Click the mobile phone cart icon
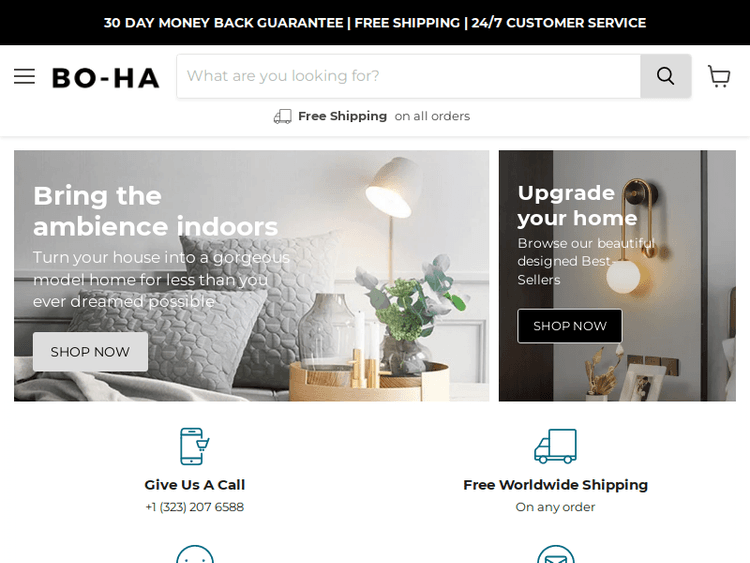 click(x=195, y=446)
